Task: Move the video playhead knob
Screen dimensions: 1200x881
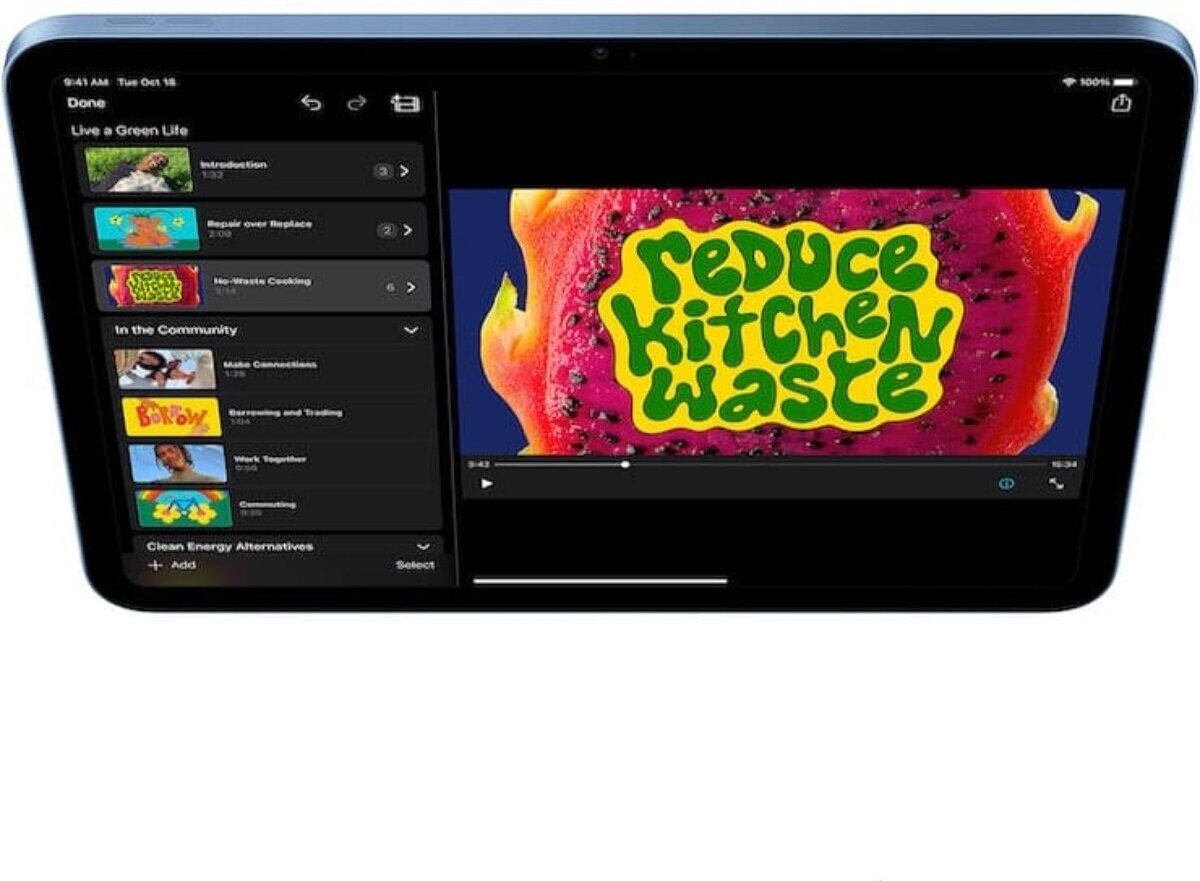Action: coord(625,464)
